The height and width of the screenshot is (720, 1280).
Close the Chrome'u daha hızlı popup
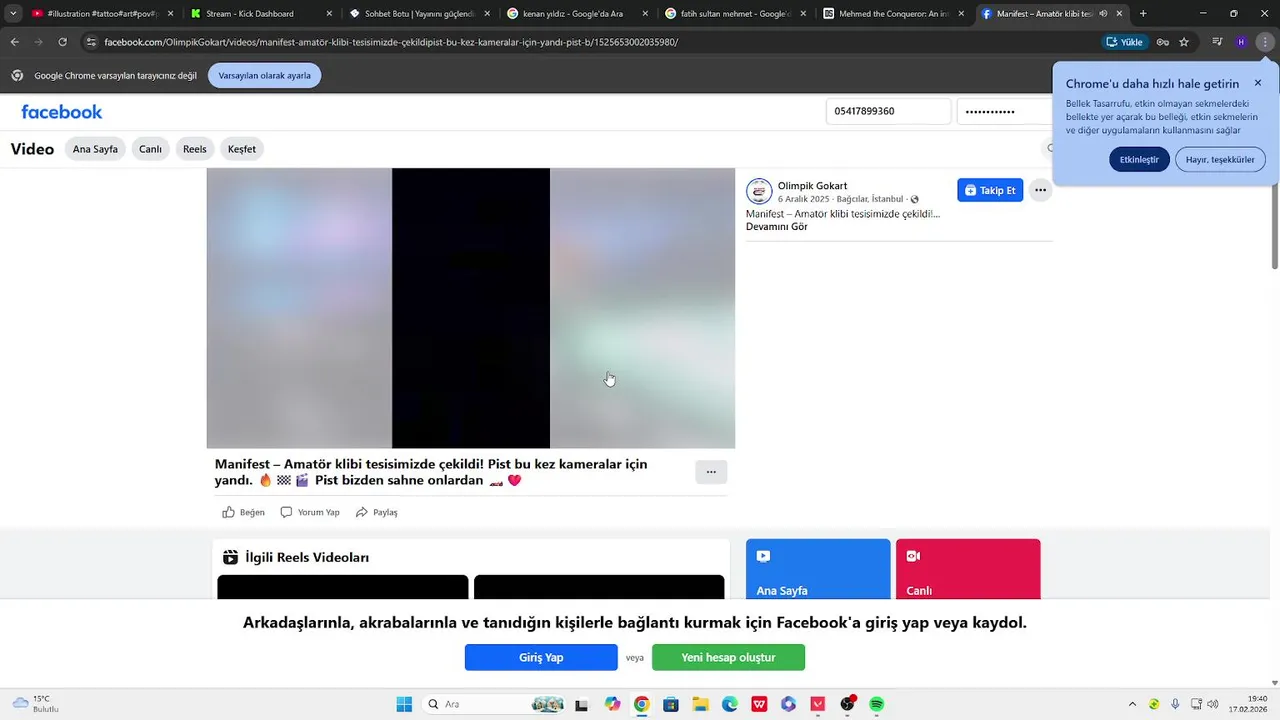(1258, 83)
